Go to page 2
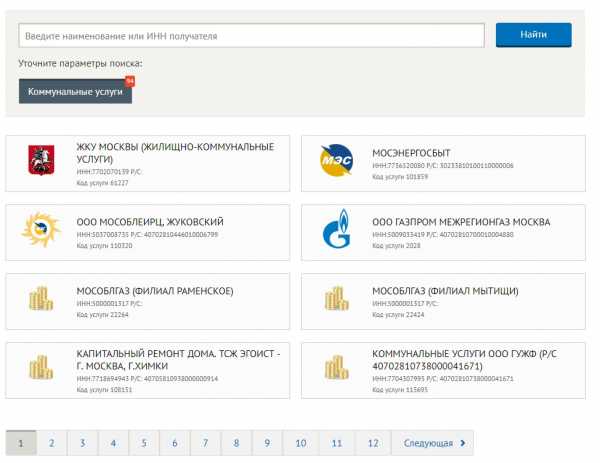This screenshot has width=600, height=463. click(x=52, y=443)
